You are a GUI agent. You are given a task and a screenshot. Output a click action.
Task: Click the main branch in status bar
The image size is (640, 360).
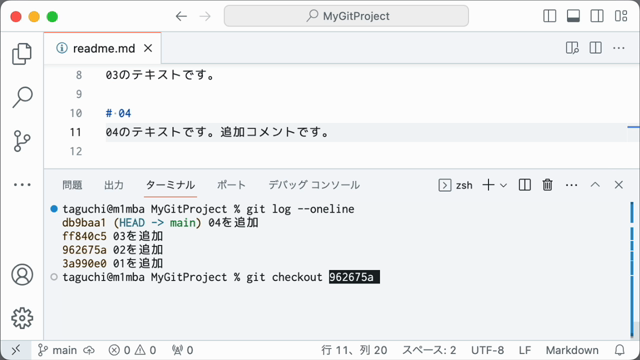(58, 350)
